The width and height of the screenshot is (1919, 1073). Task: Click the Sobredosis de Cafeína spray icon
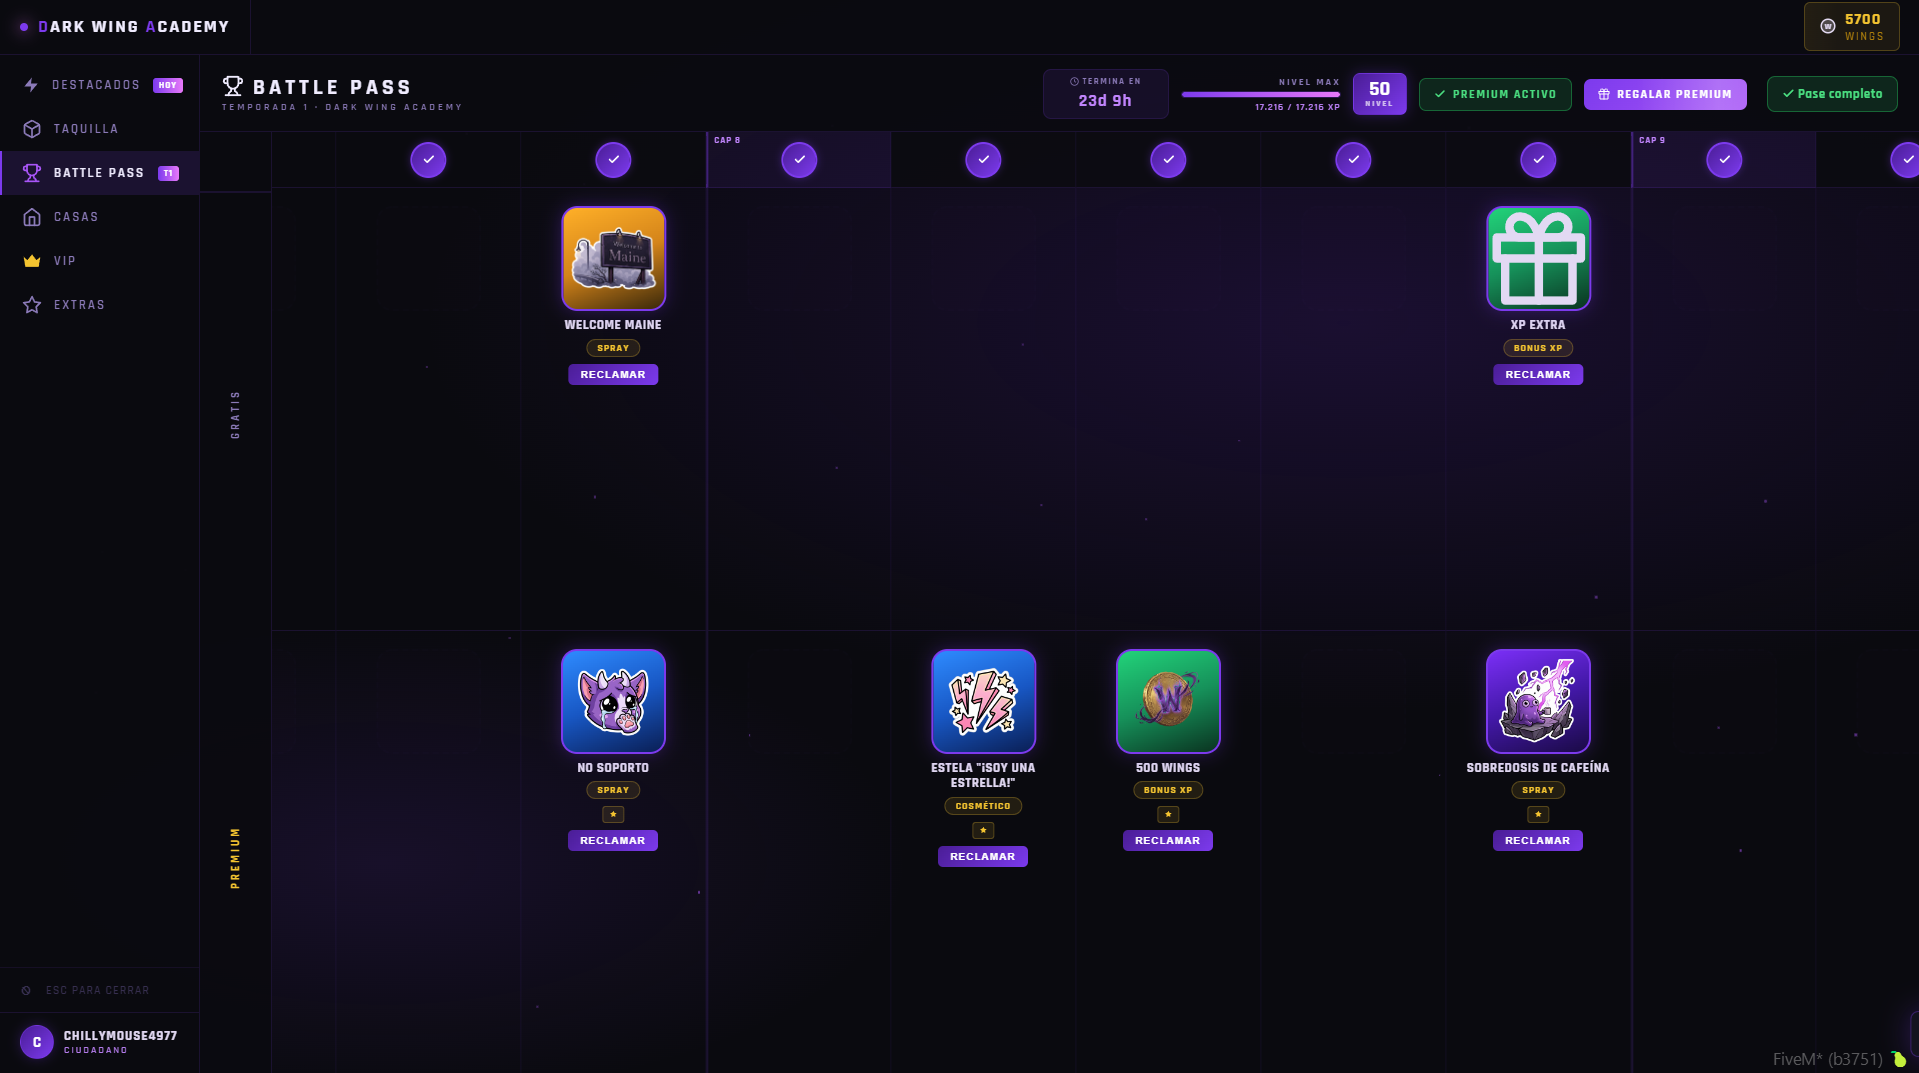[1538, 701]
